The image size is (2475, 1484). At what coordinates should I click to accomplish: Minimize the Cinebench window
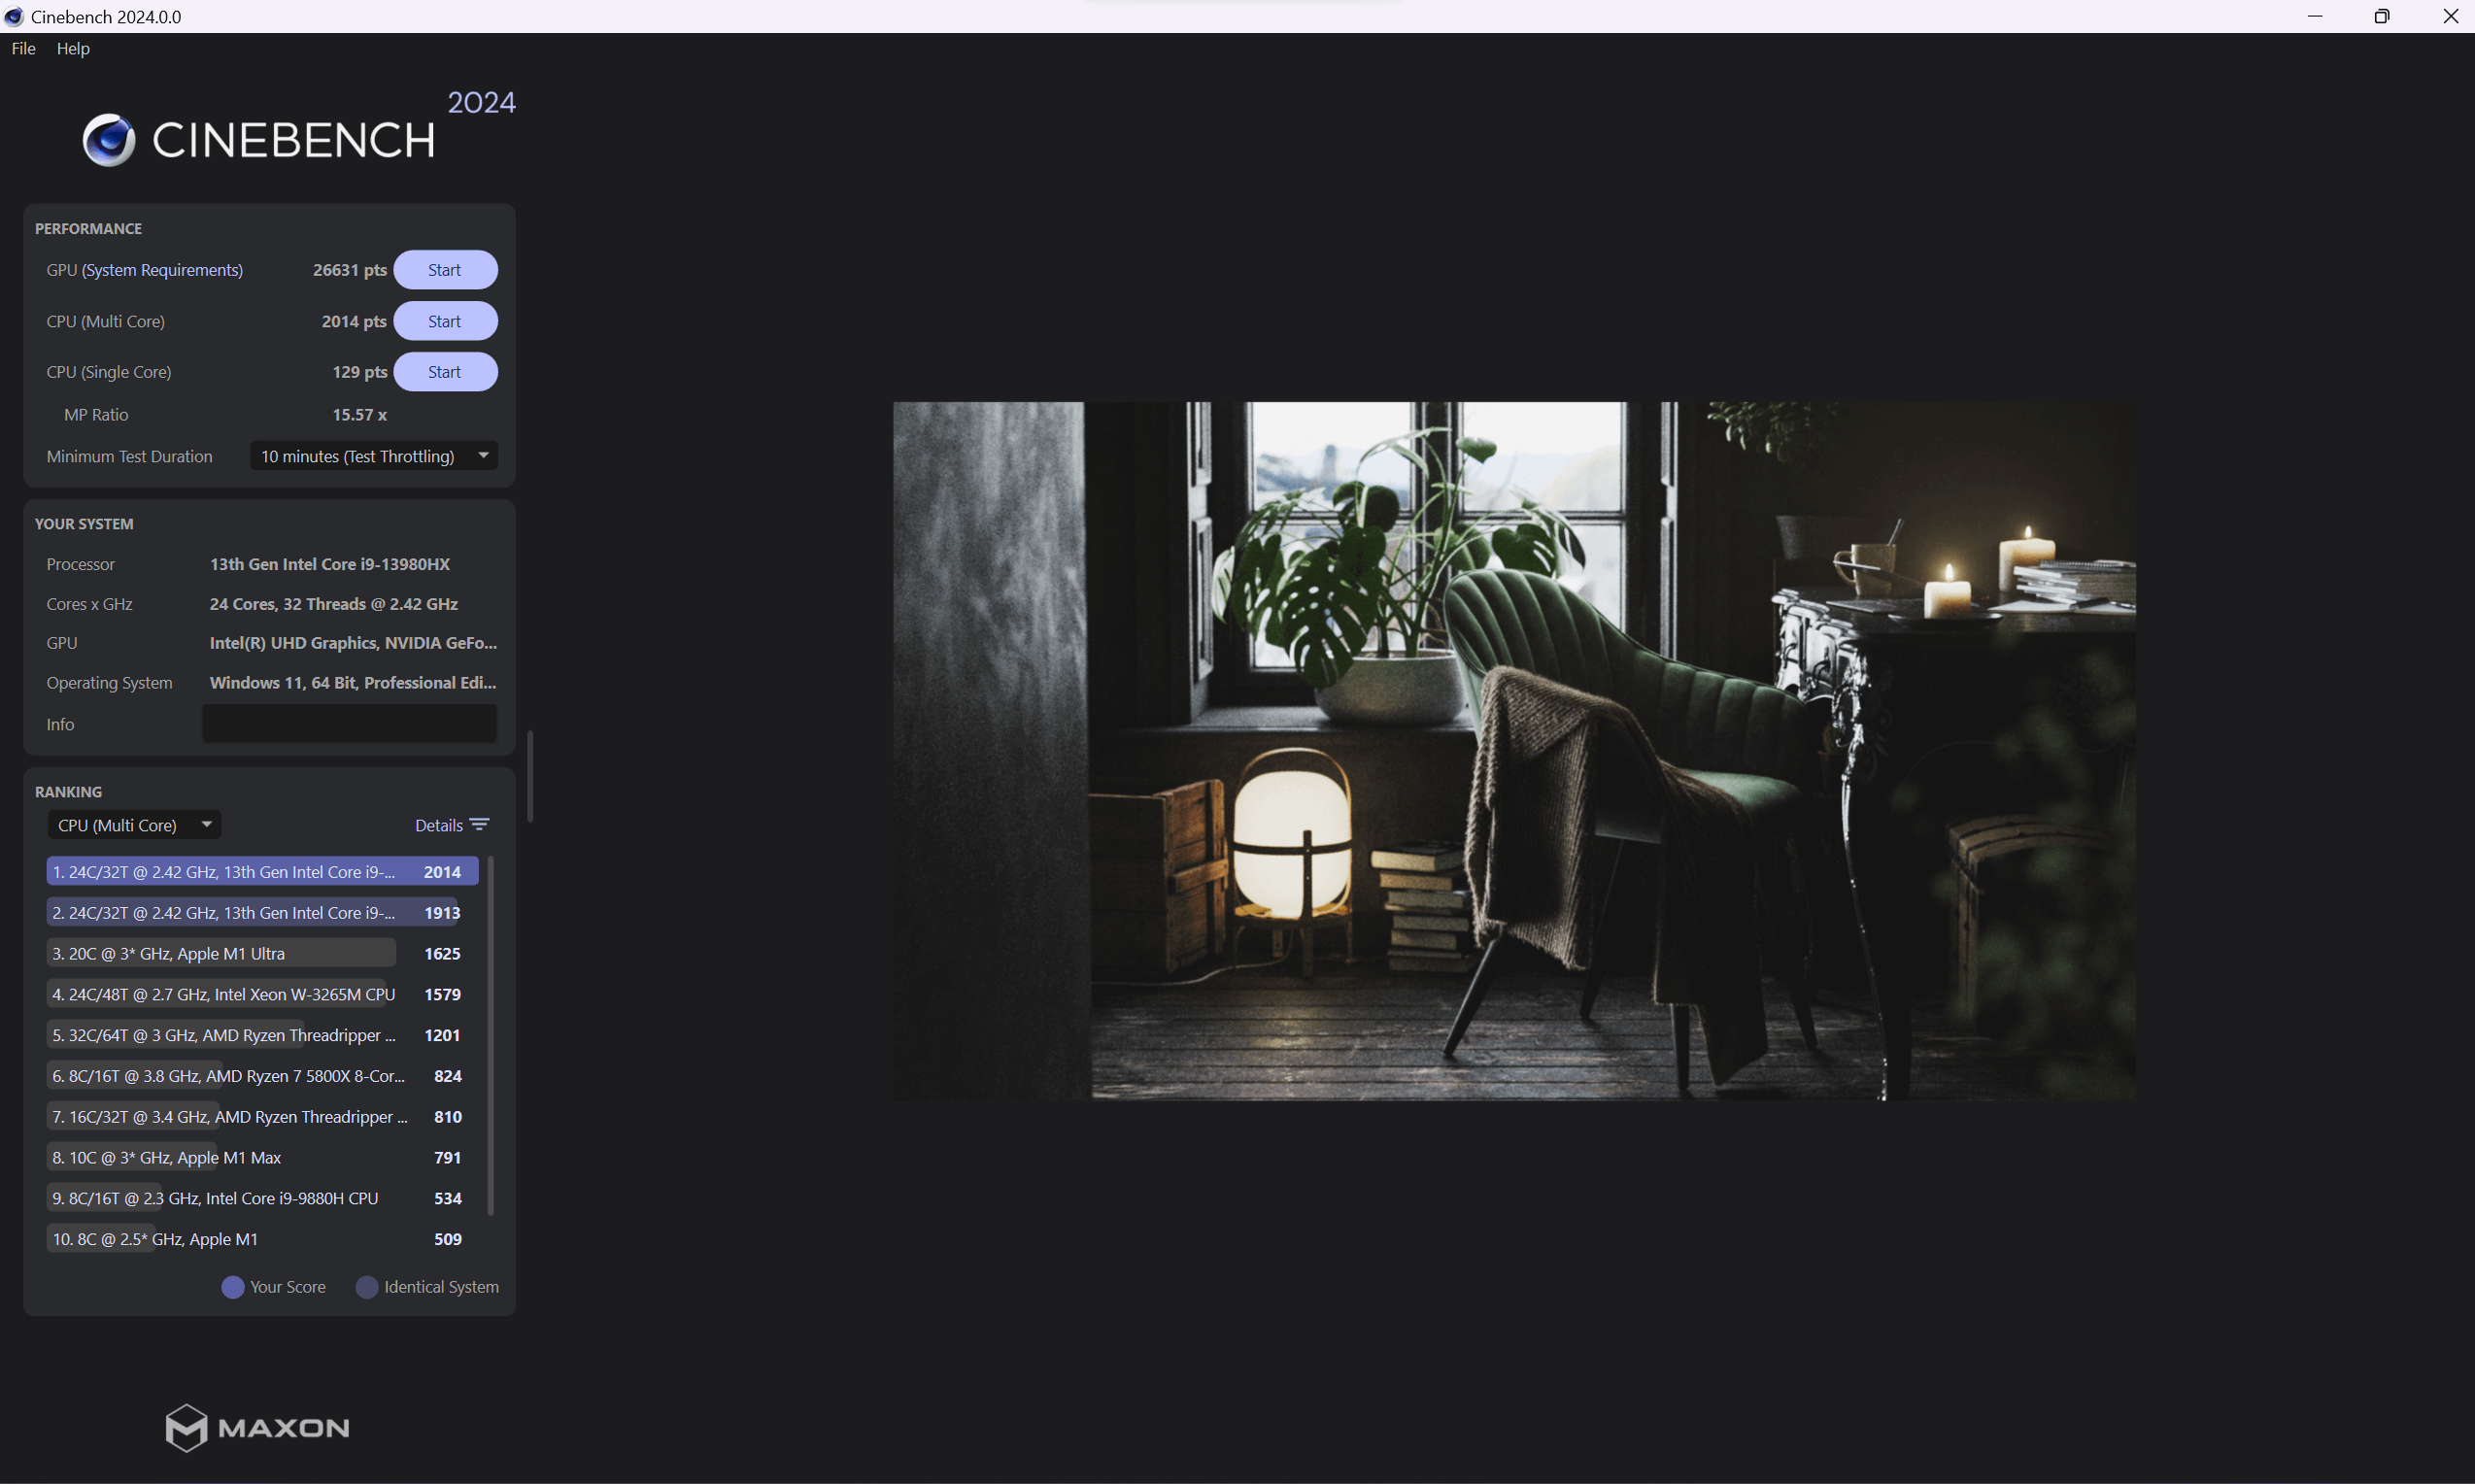(2315, 16)
